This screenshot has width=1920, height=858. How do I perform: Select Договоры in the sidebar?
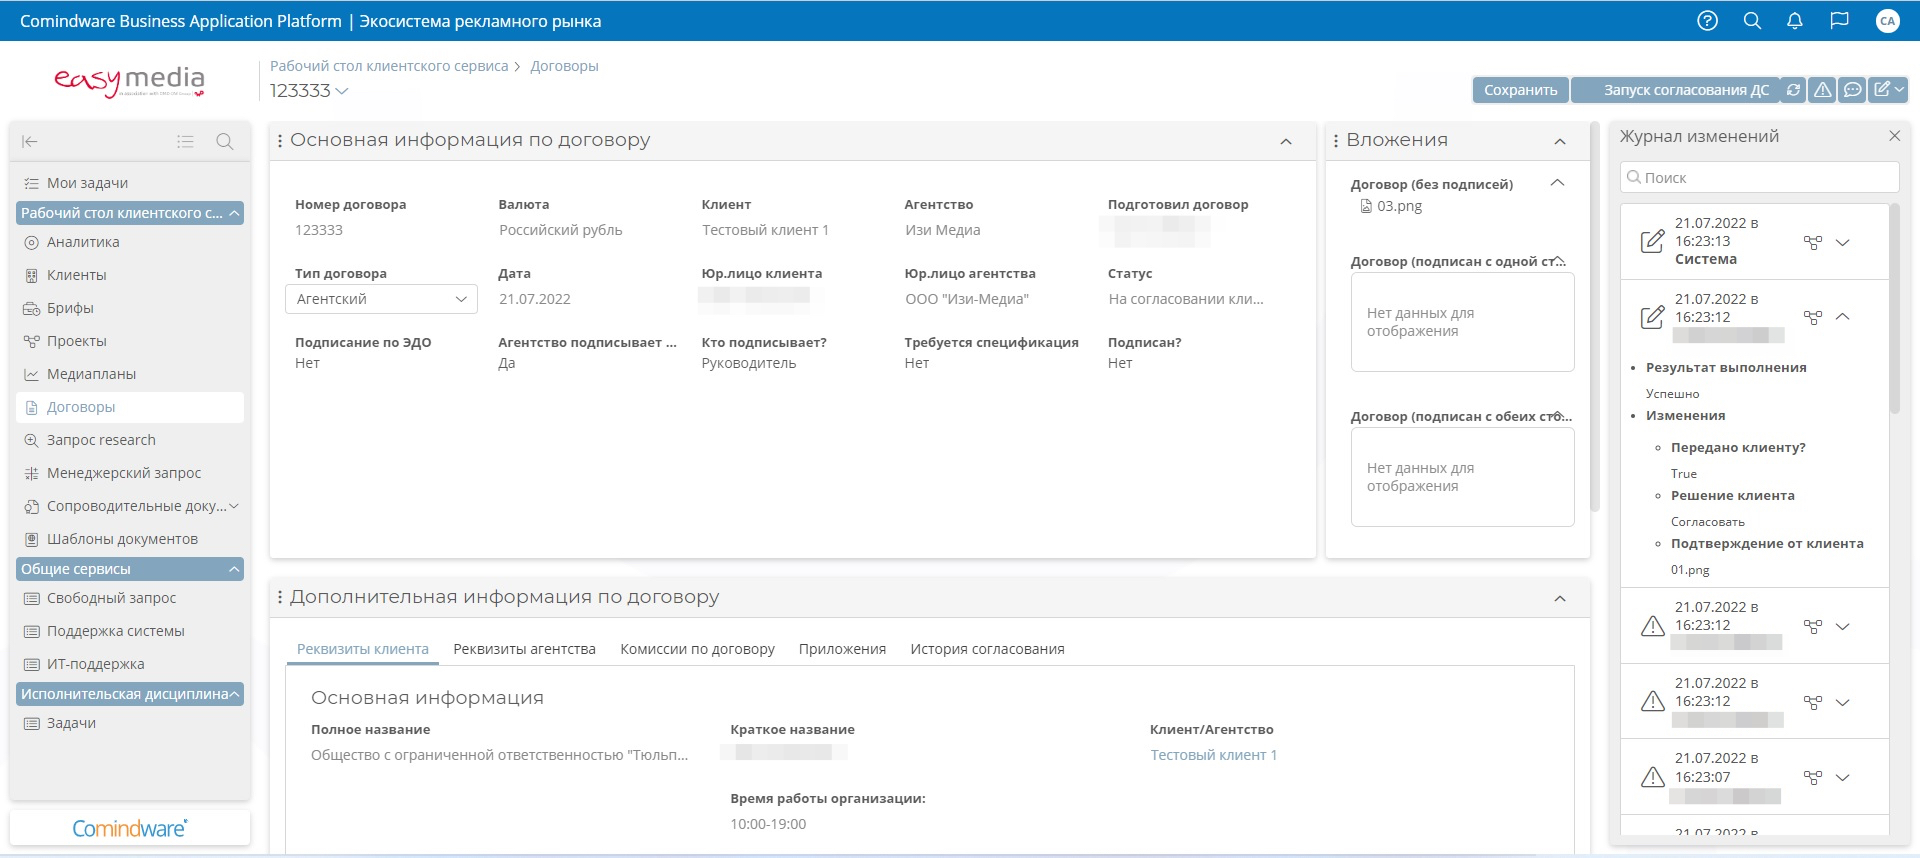tap(130, 407)
